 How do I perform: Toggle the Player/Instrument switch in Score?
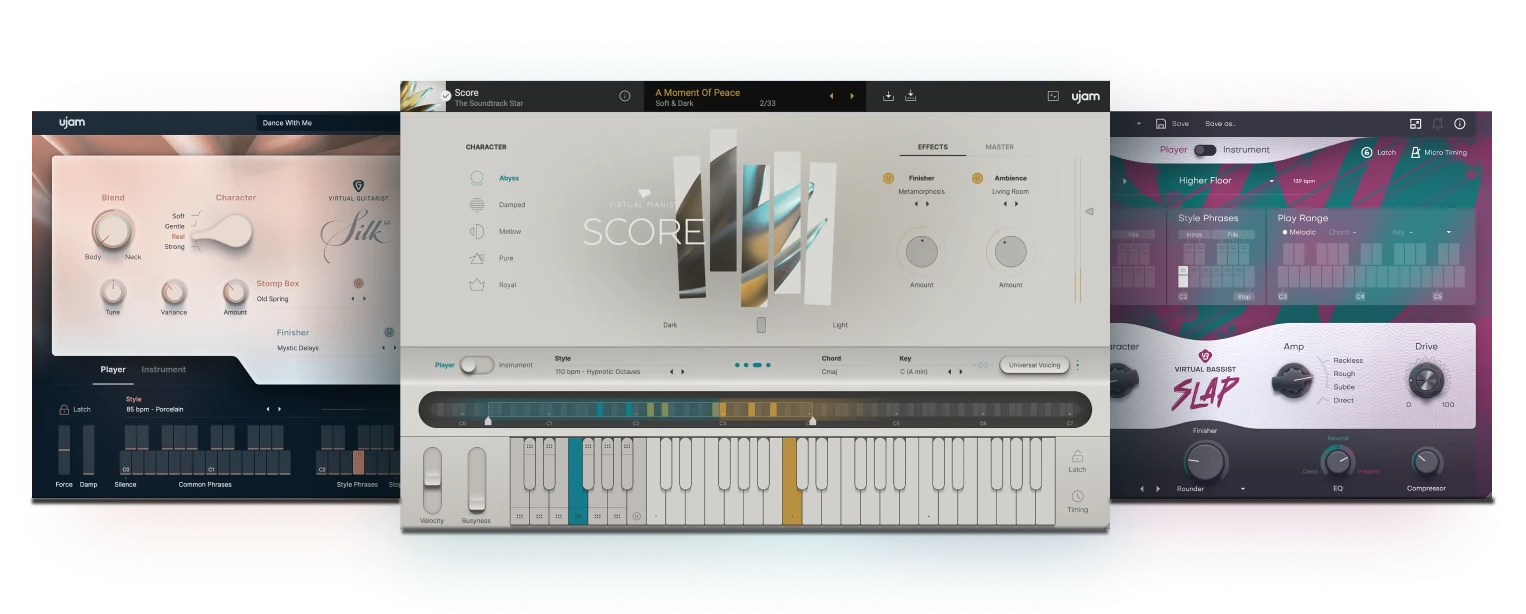[477, 365]
